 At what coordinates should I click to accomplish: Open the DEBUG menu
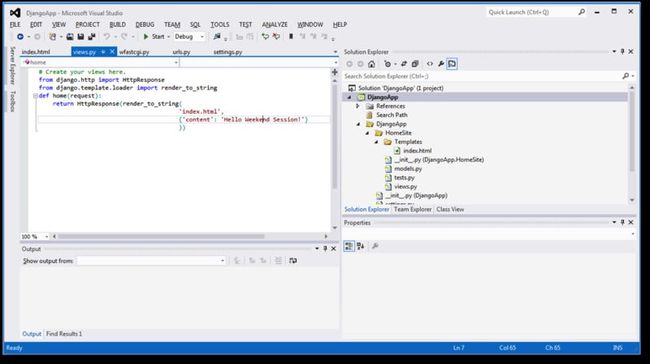(x=145, y=25)
